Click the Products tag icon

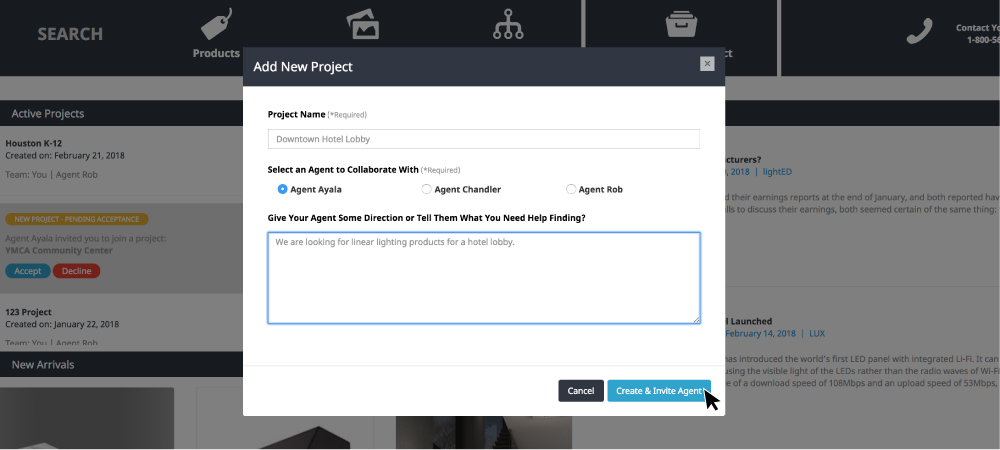click(216, 24)
